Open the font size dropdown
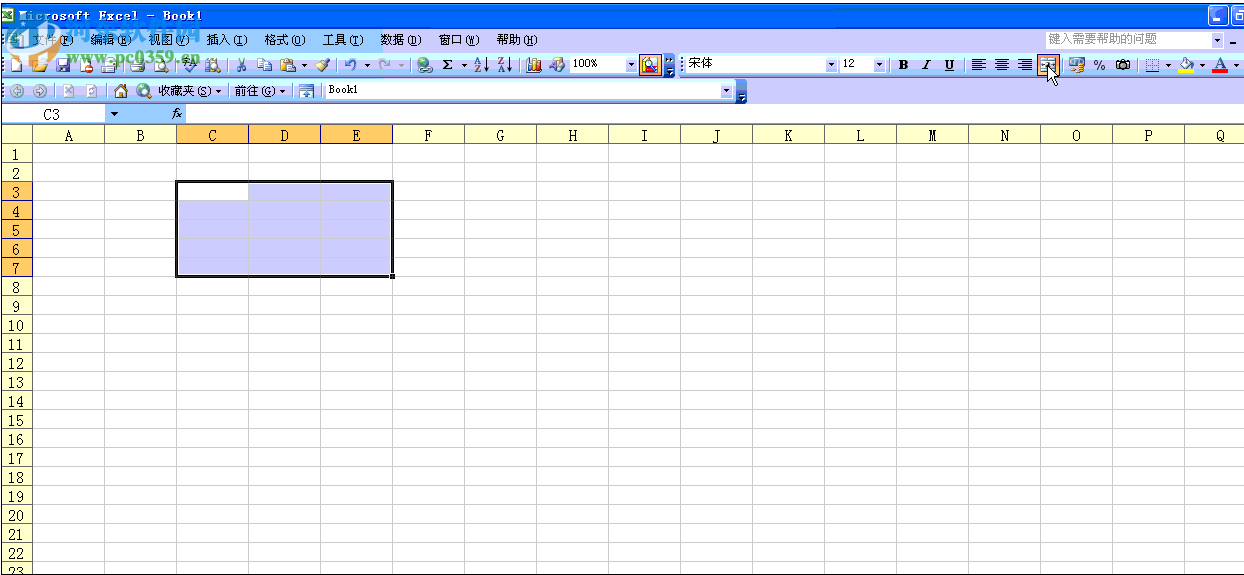This screenshot has width=1244, height=575. point(879,65)
